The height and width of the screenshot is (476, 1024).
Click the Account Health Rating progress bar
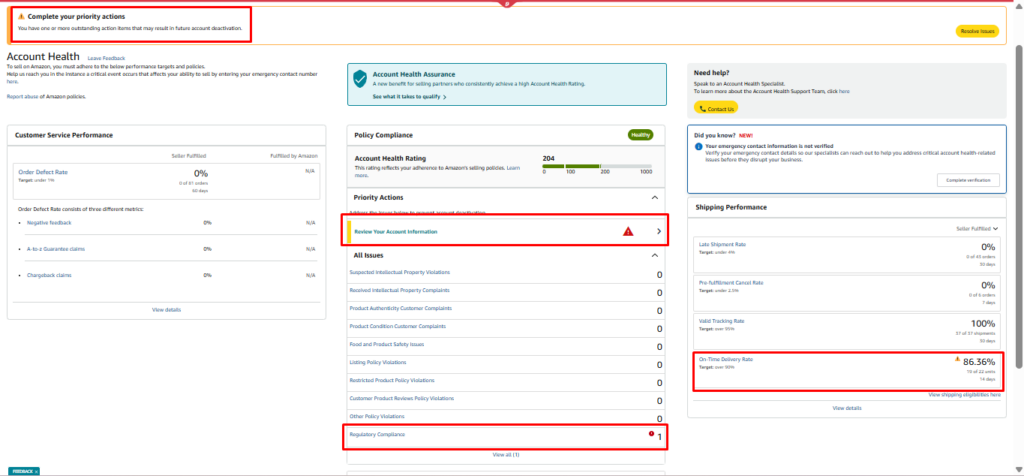(x=597, y=167)
